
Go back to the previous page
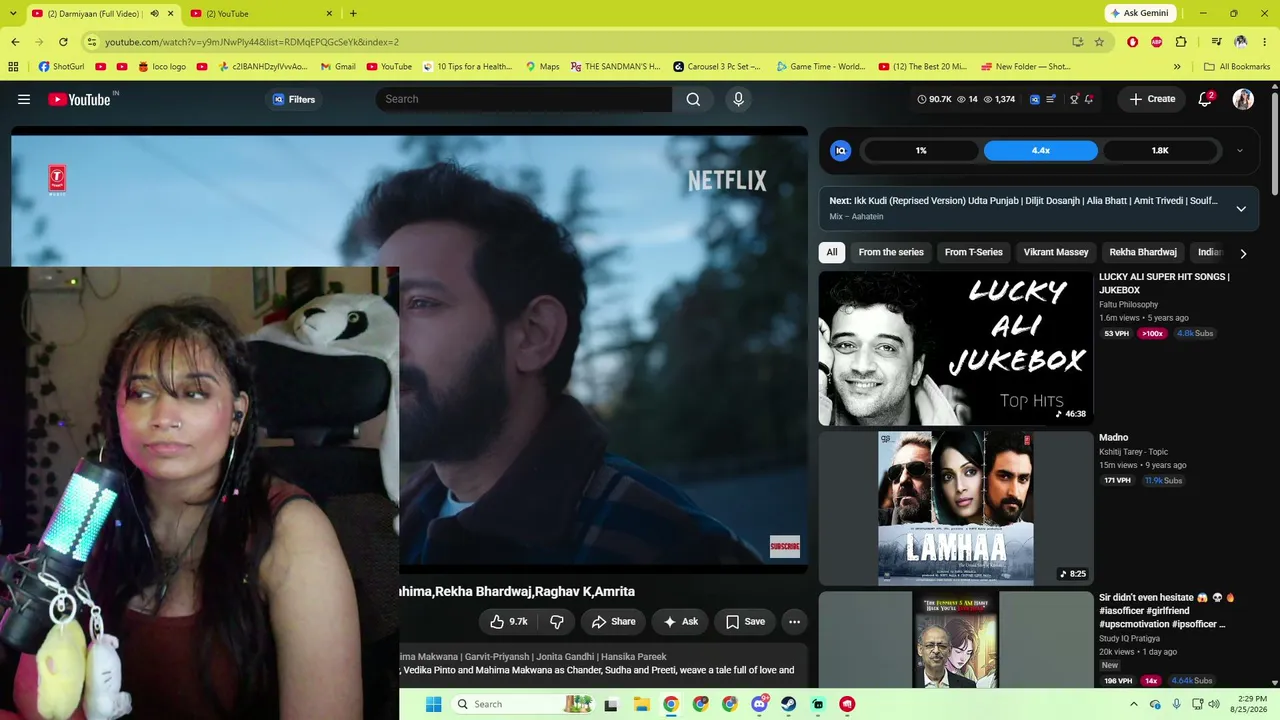coord(15,42)
